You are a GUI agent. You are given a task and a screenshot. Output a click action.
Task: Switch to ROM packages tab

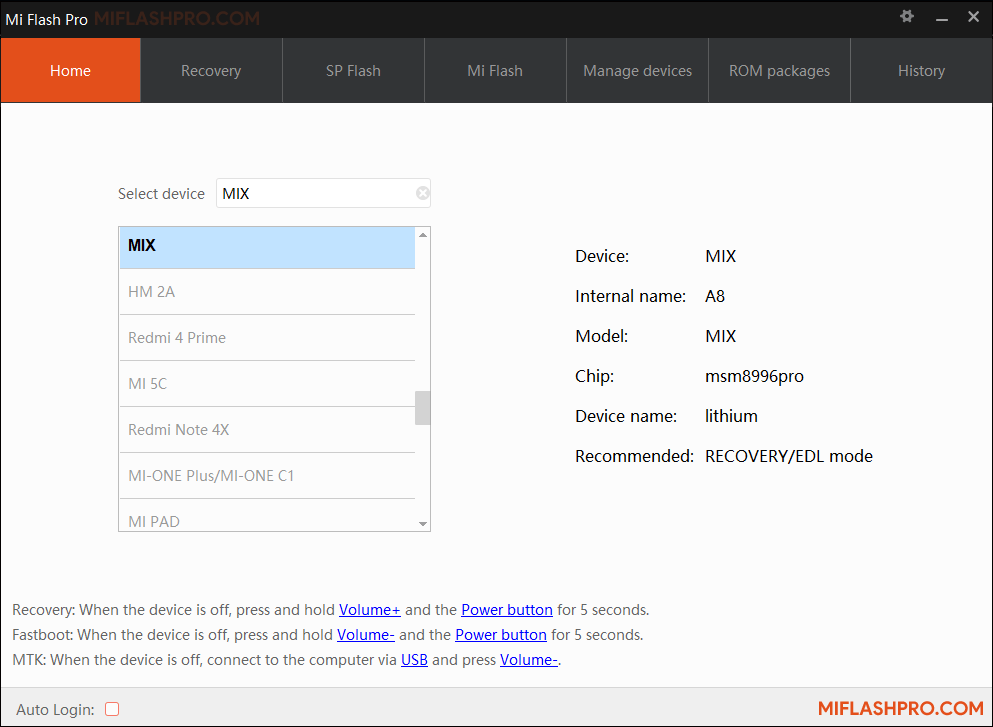(x=779, y=70)
